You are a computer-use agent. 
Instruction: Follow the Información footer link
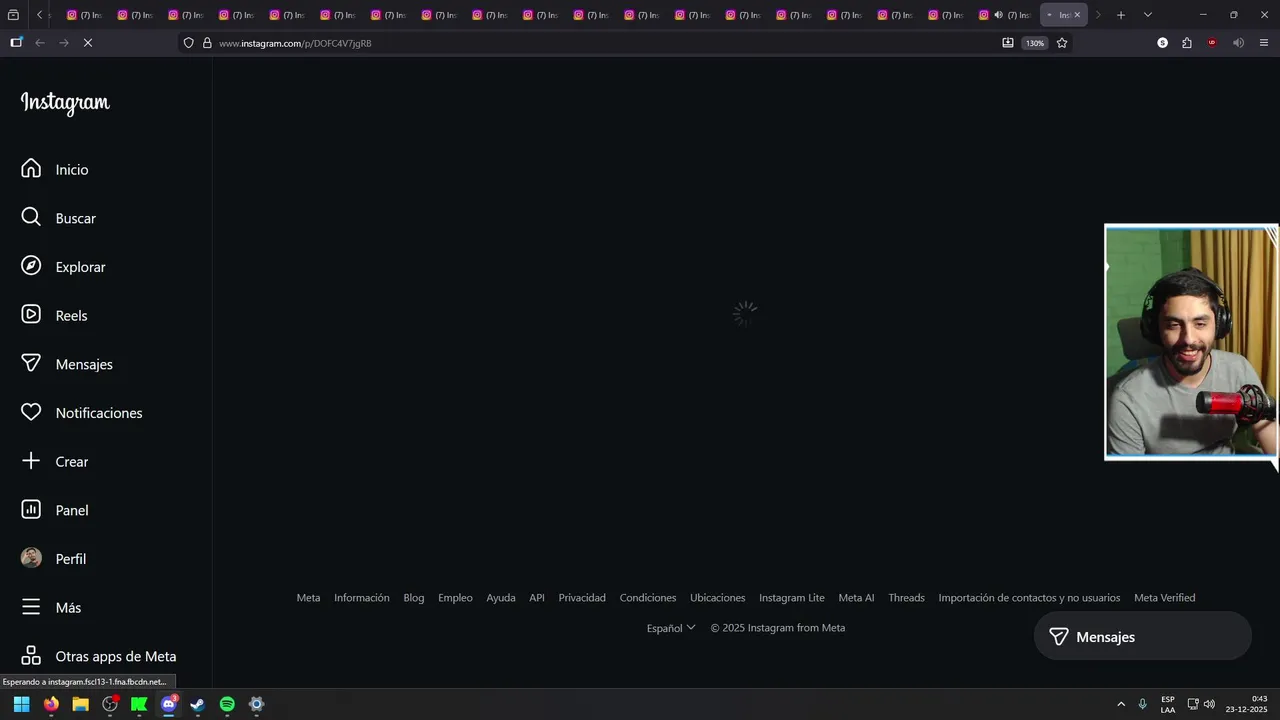[362, 598]
